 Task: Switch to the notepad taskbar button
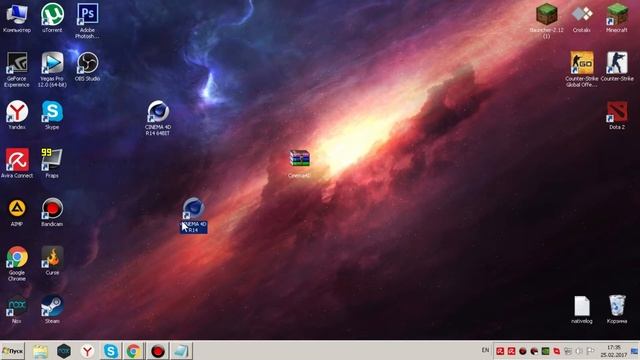click(x=181, y=351)
